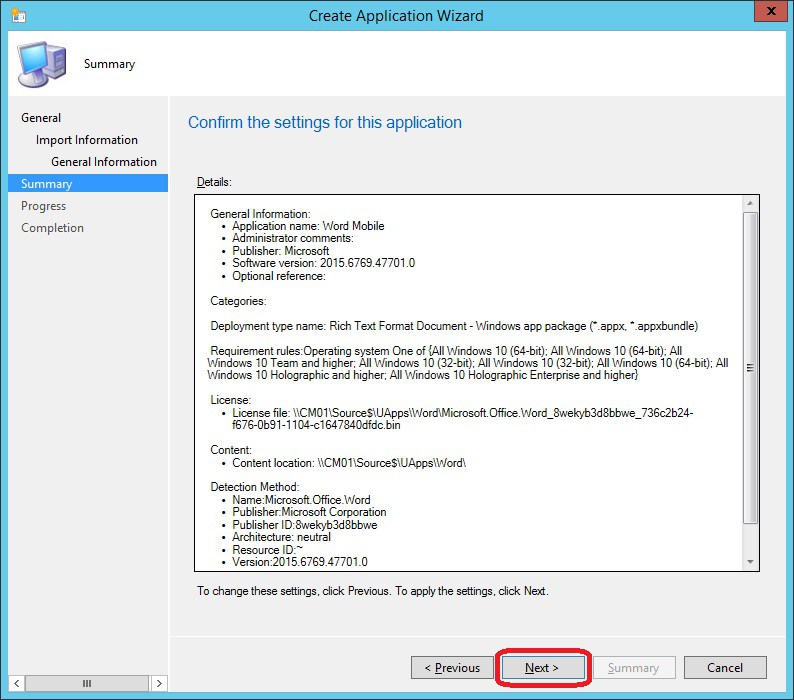The height and width of the screenshot is (700, 794).
Task: Select General in the wizard steps
Action: click(x=41, y=118)
